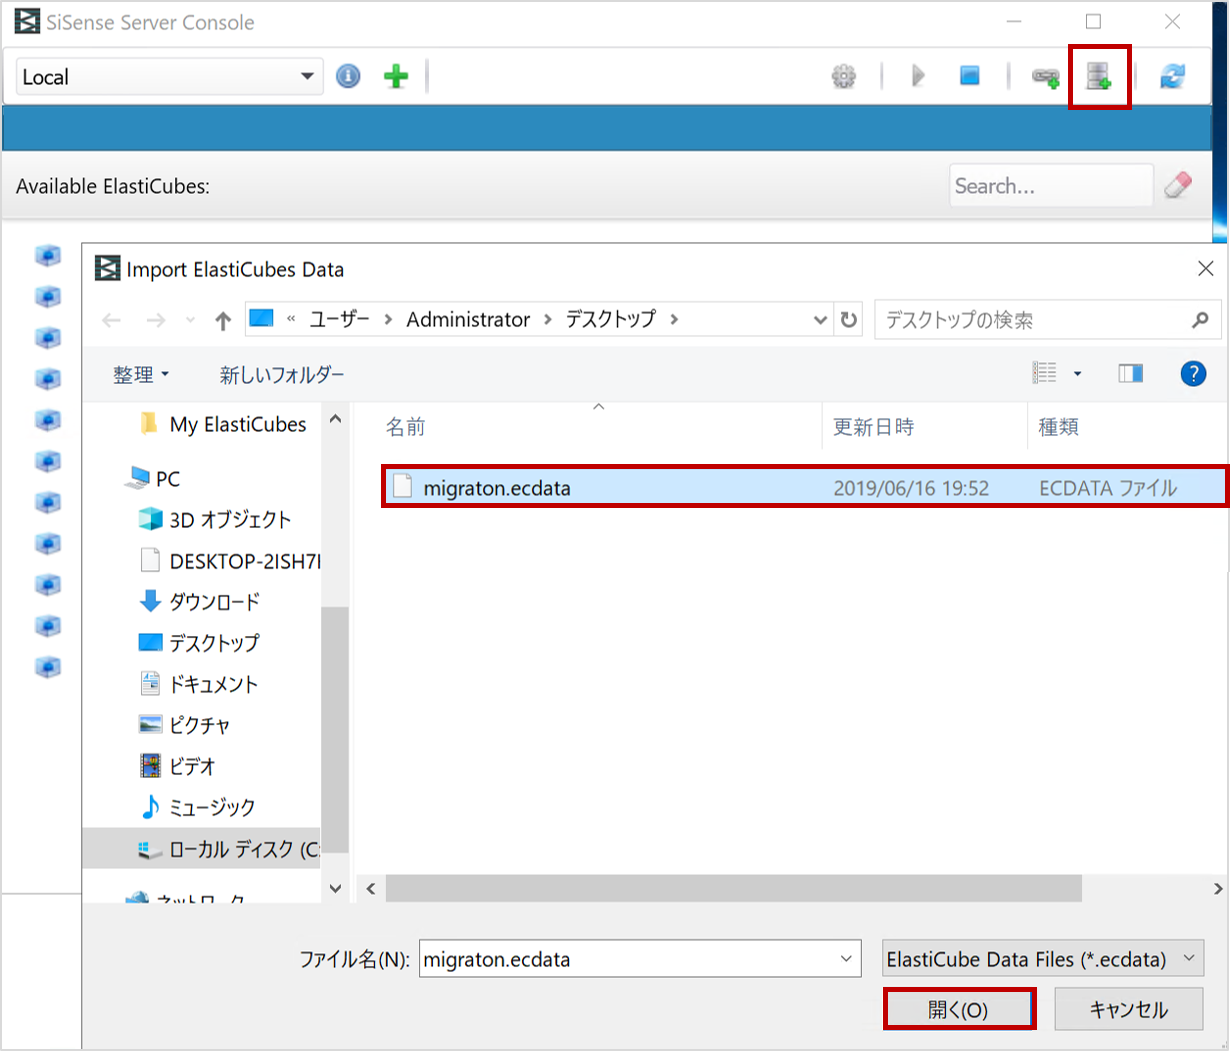Click the attach ElastiCube folder icon
The width and height of the screenshot is (1231, 1051).
(1046, 77)
